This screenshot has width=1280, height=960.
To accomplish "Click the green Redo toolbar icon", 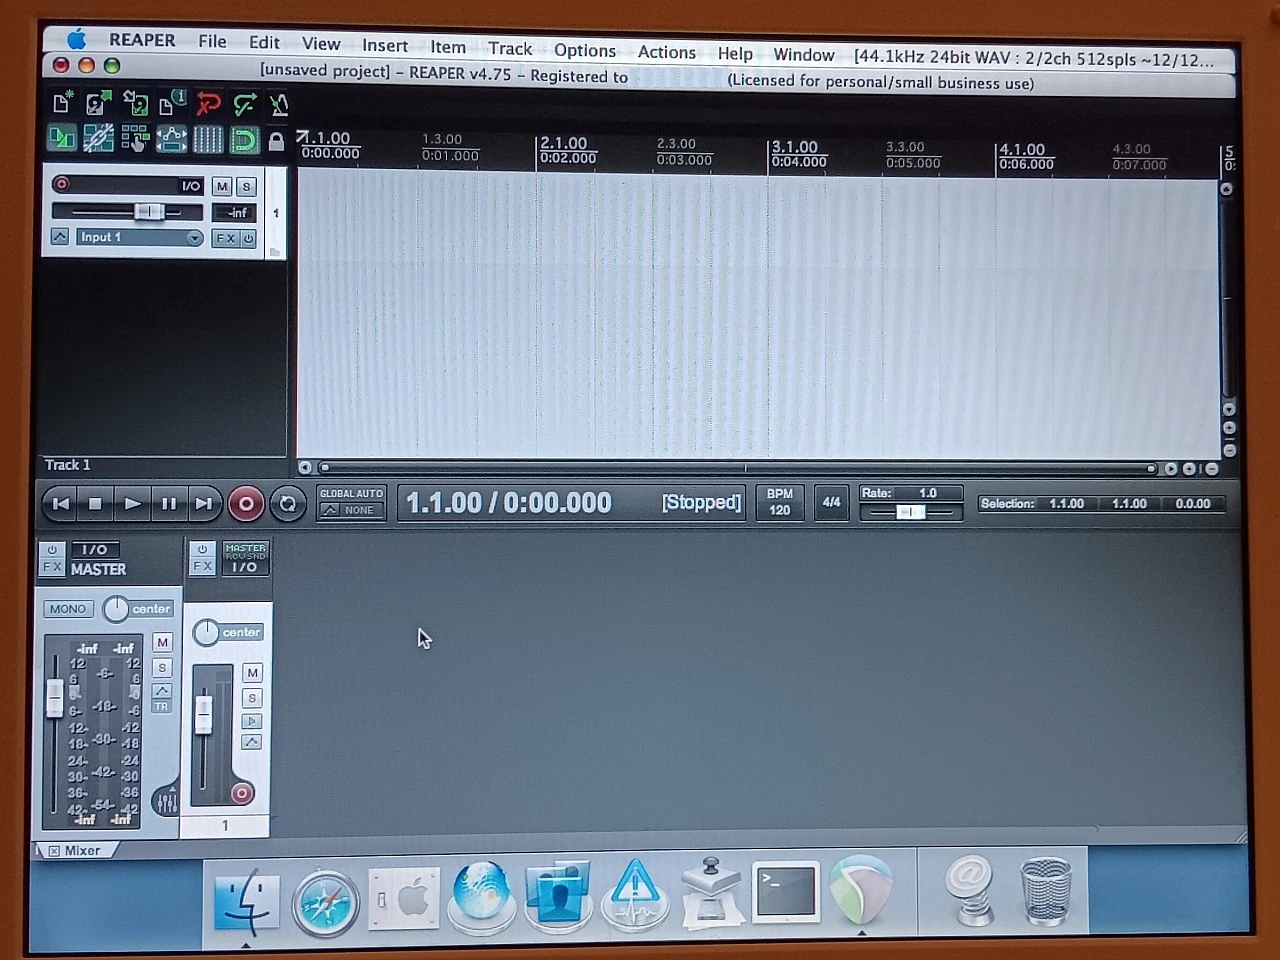I will [244, 104].
